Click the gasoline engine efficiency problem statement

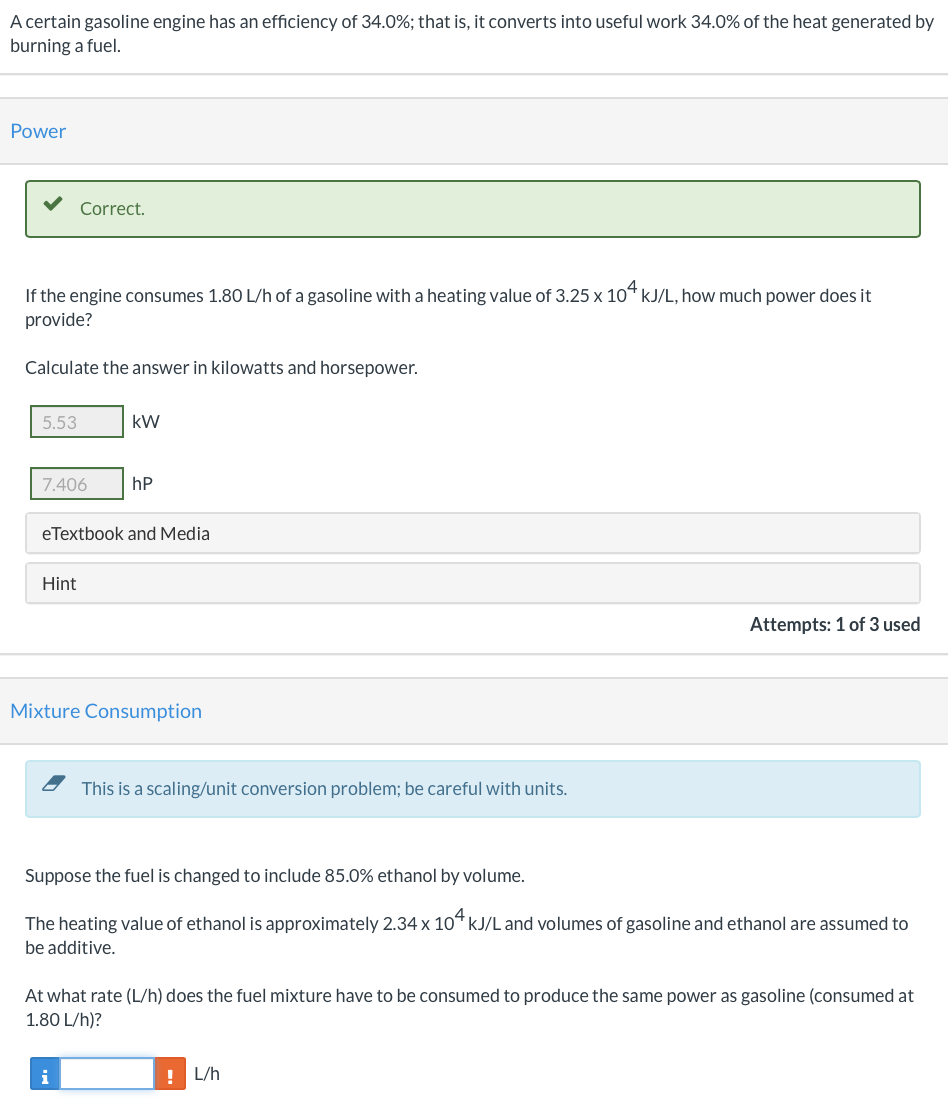[470, 33]
